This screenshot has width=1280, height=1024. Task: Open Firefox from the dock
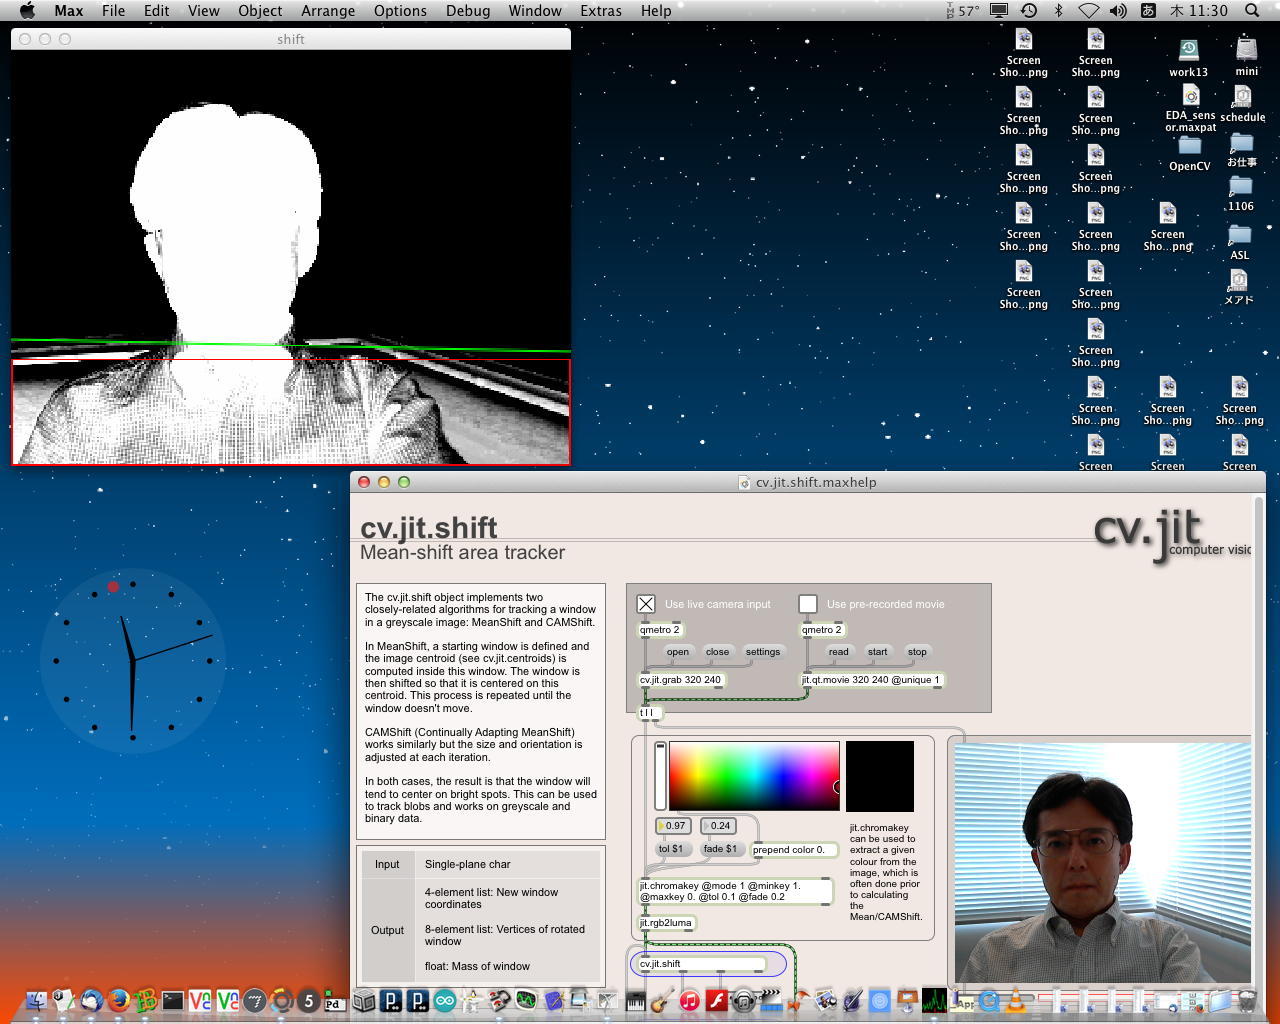(x=119, y=1000)
